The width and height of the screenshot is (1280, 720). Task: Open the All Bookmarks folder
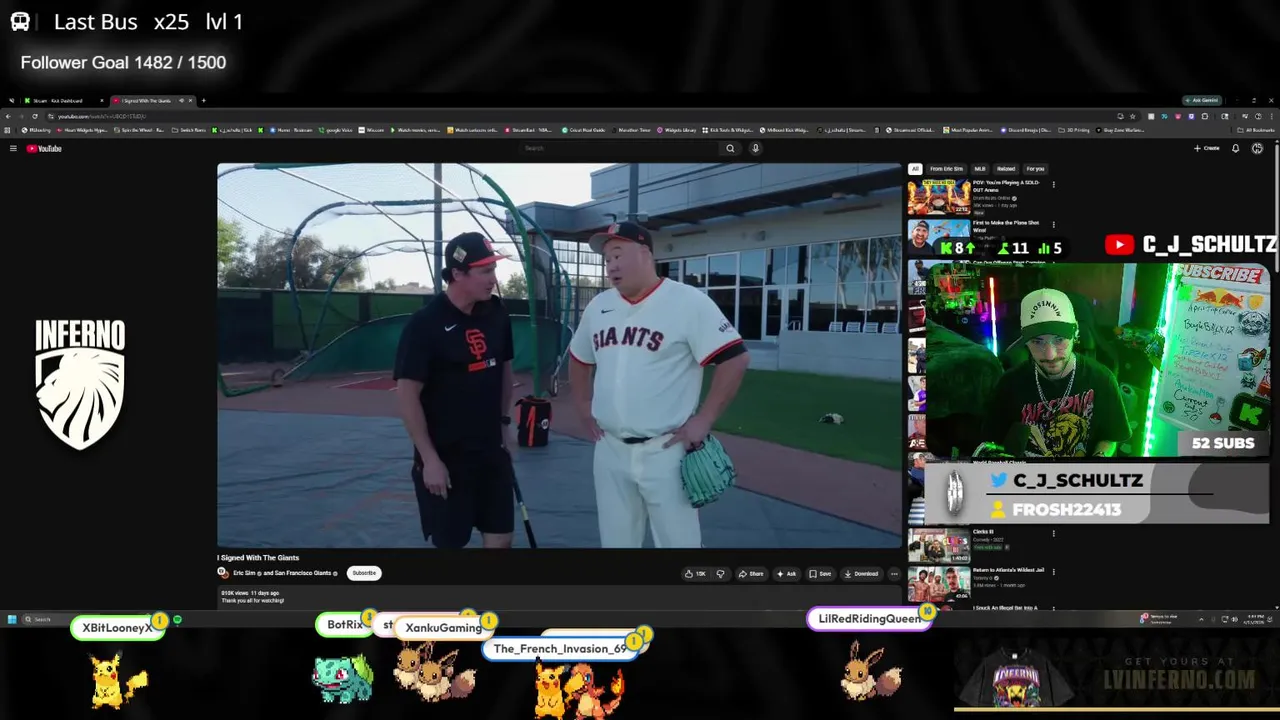point(1257,130)
